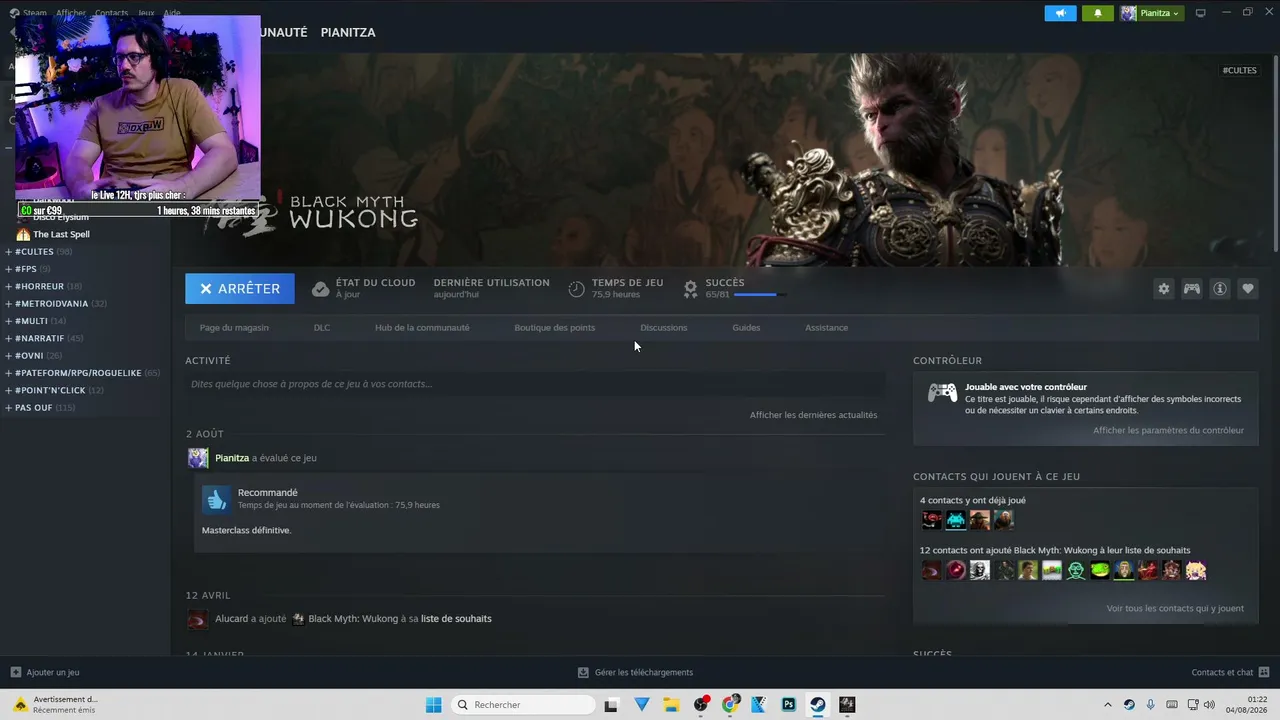The image size is (1280, 720).
Task: Add Black Myth Wukong to favorites heart
Action: click(x=1248, y=289)
